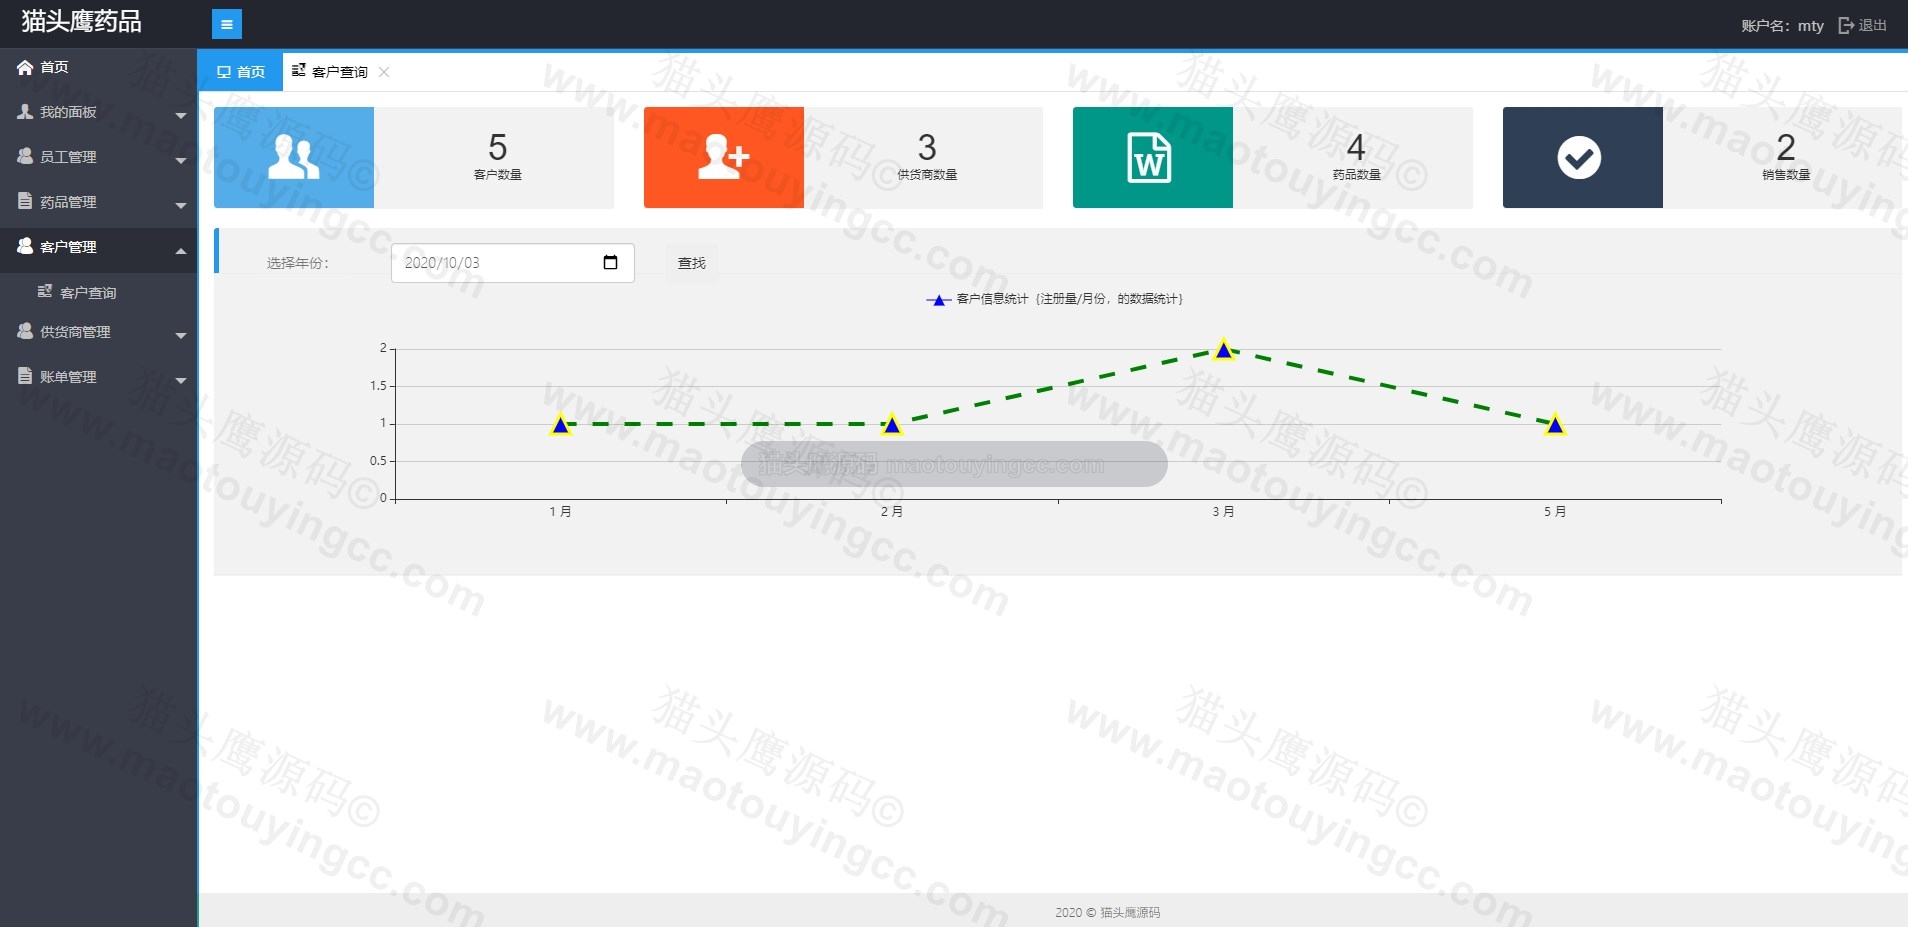Image resolution: width=1908 pixels, height=927 pixels.
Task: Click the 供货商数量 count 3
Action: coord(927,147)
